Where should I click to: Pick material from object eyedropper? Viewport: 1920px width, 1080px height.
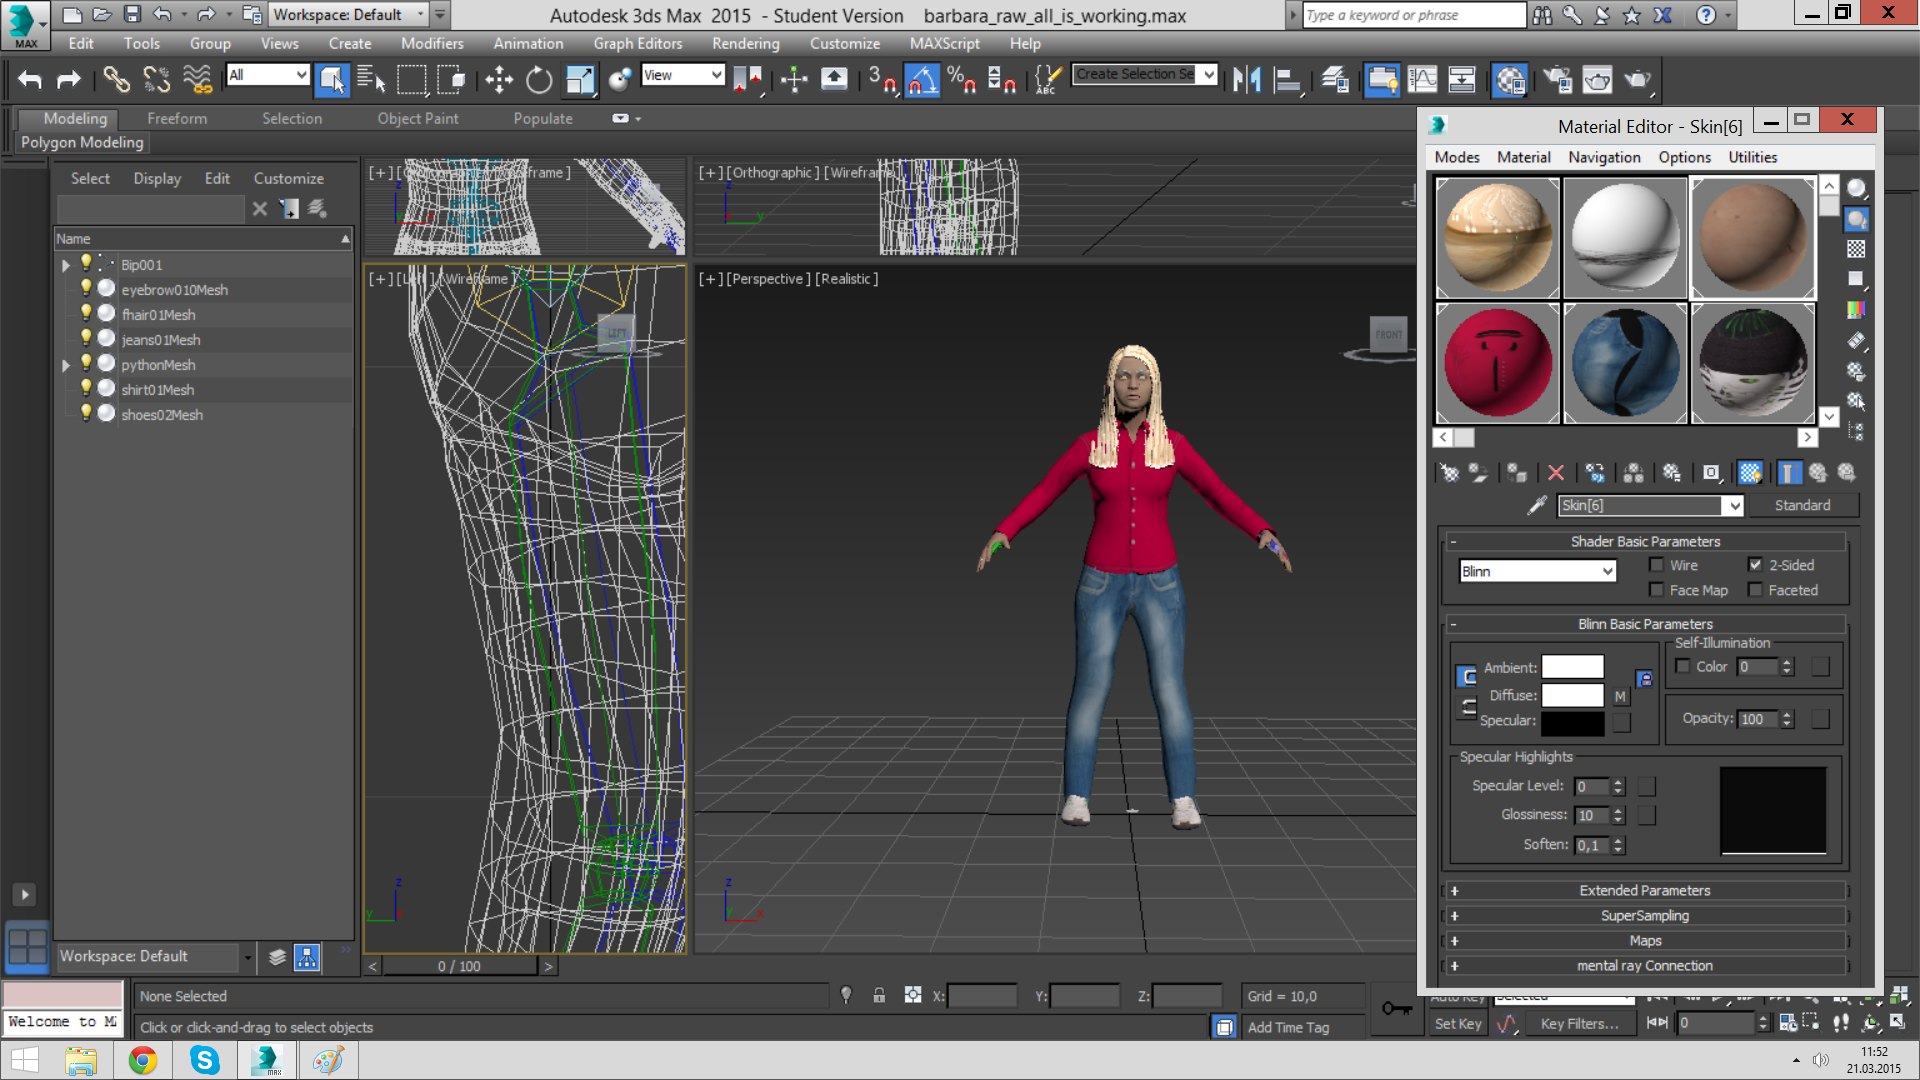click(1537, 505)
